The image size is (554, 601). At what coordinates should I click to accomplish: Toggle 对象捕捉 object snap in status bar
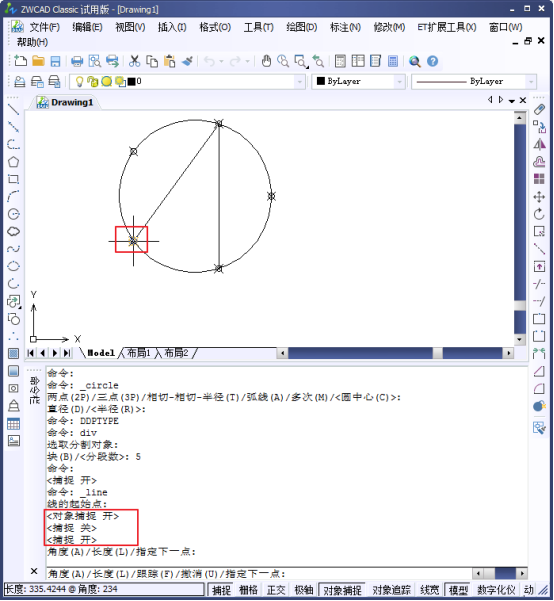click(x=342, y=590)
